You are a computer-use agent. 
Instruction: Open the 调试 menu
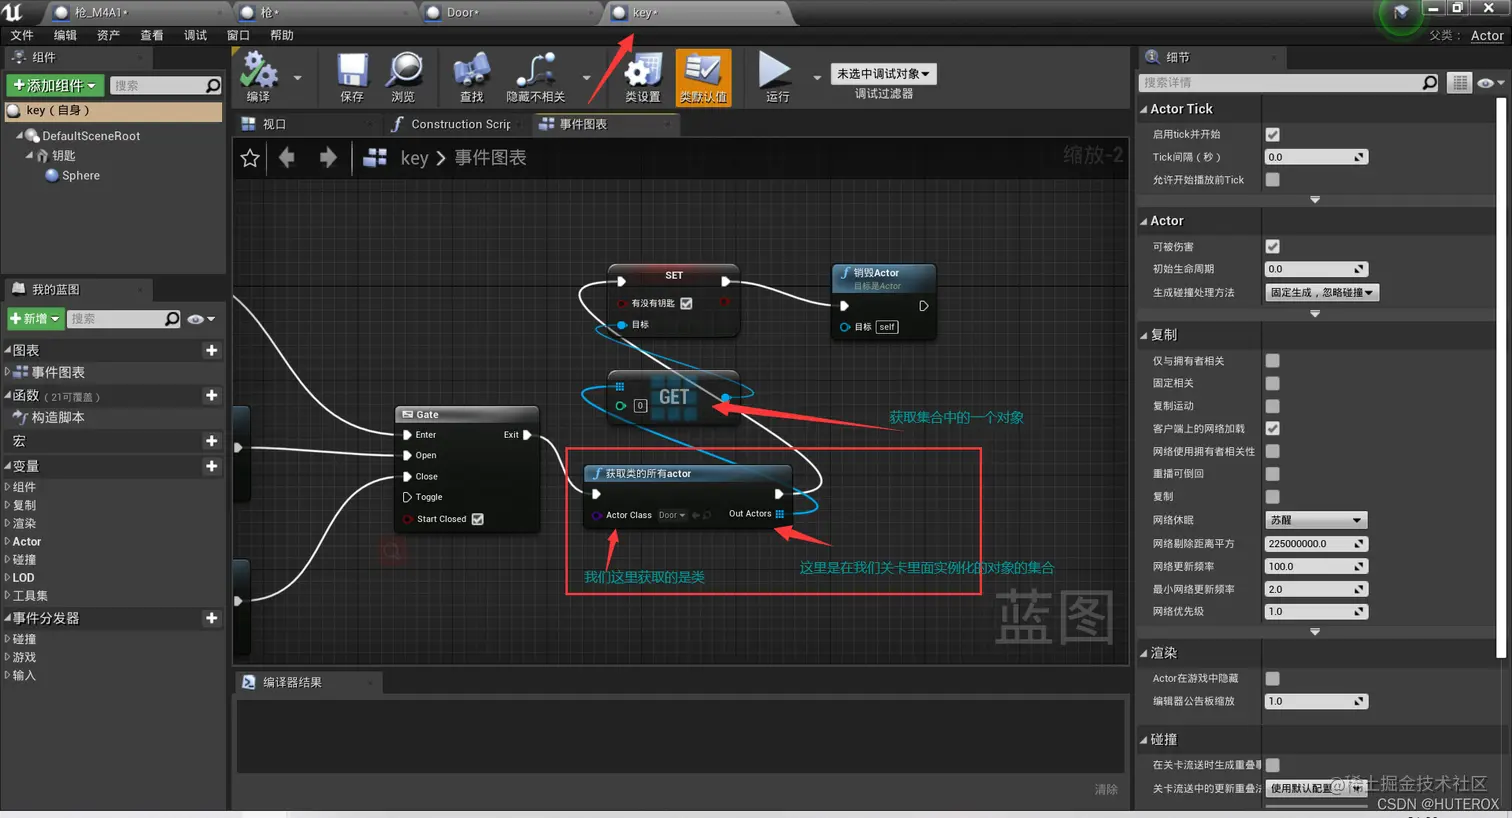[x=195, y=35]
